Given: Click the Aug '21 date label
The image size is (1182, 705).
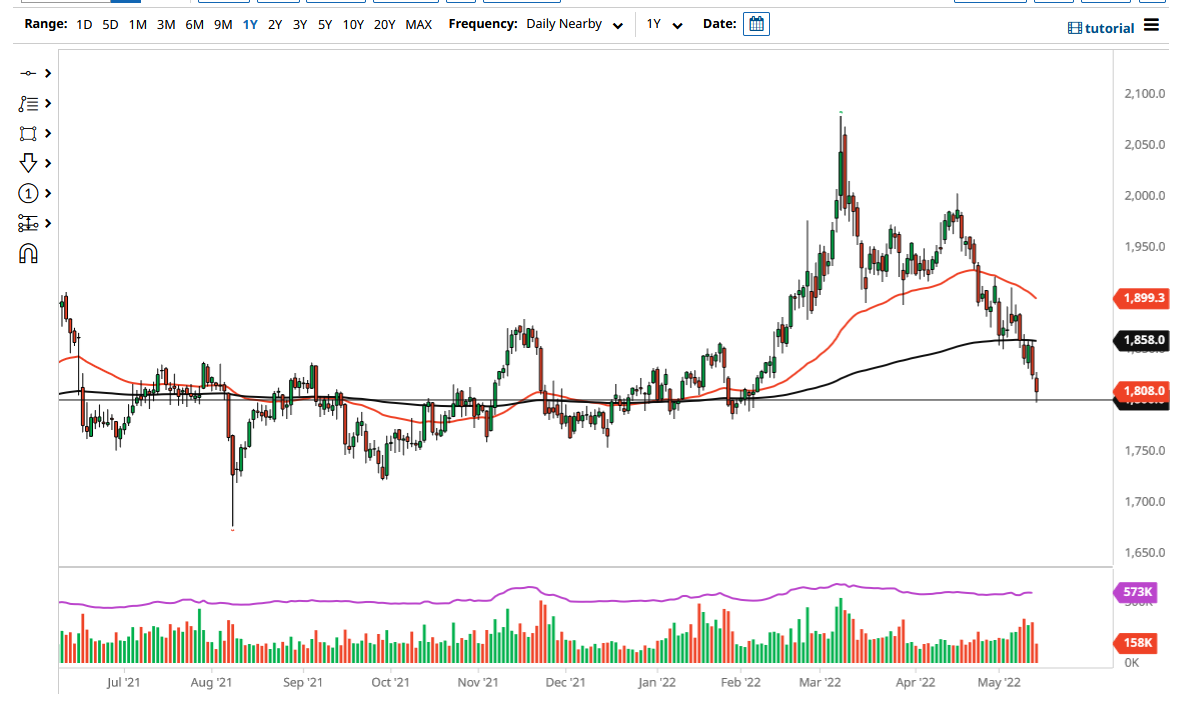Looking at the screenshot, I should (211, 682).
